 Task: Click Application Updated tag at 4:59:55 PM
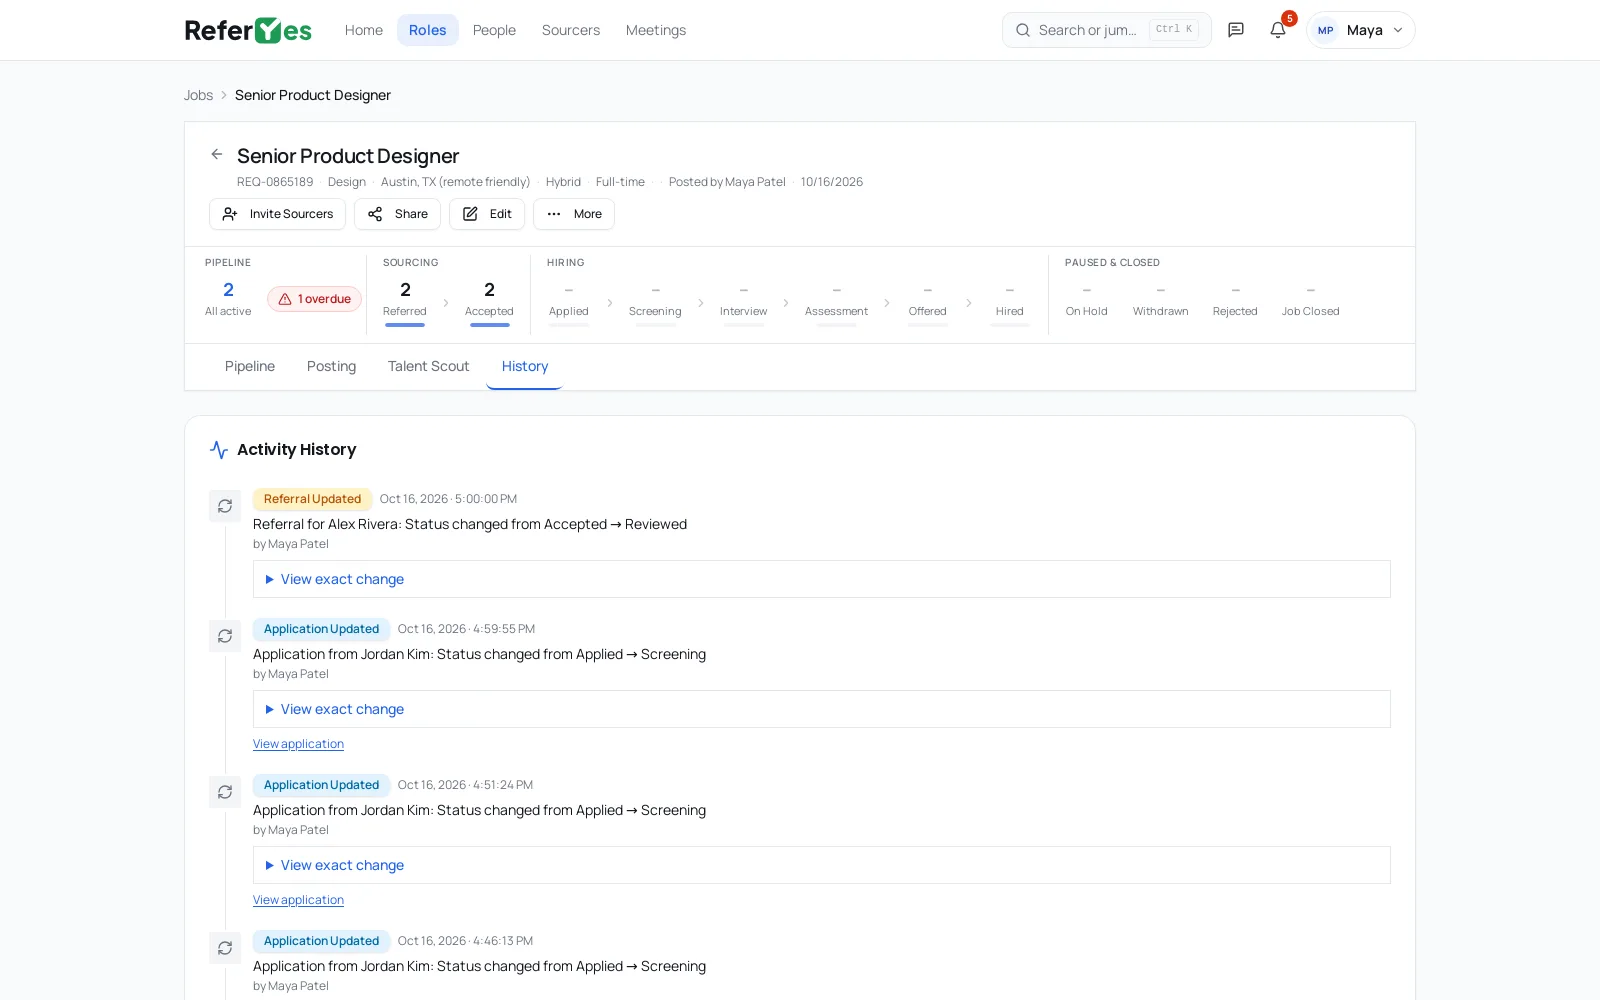click(x=321, y=629)
